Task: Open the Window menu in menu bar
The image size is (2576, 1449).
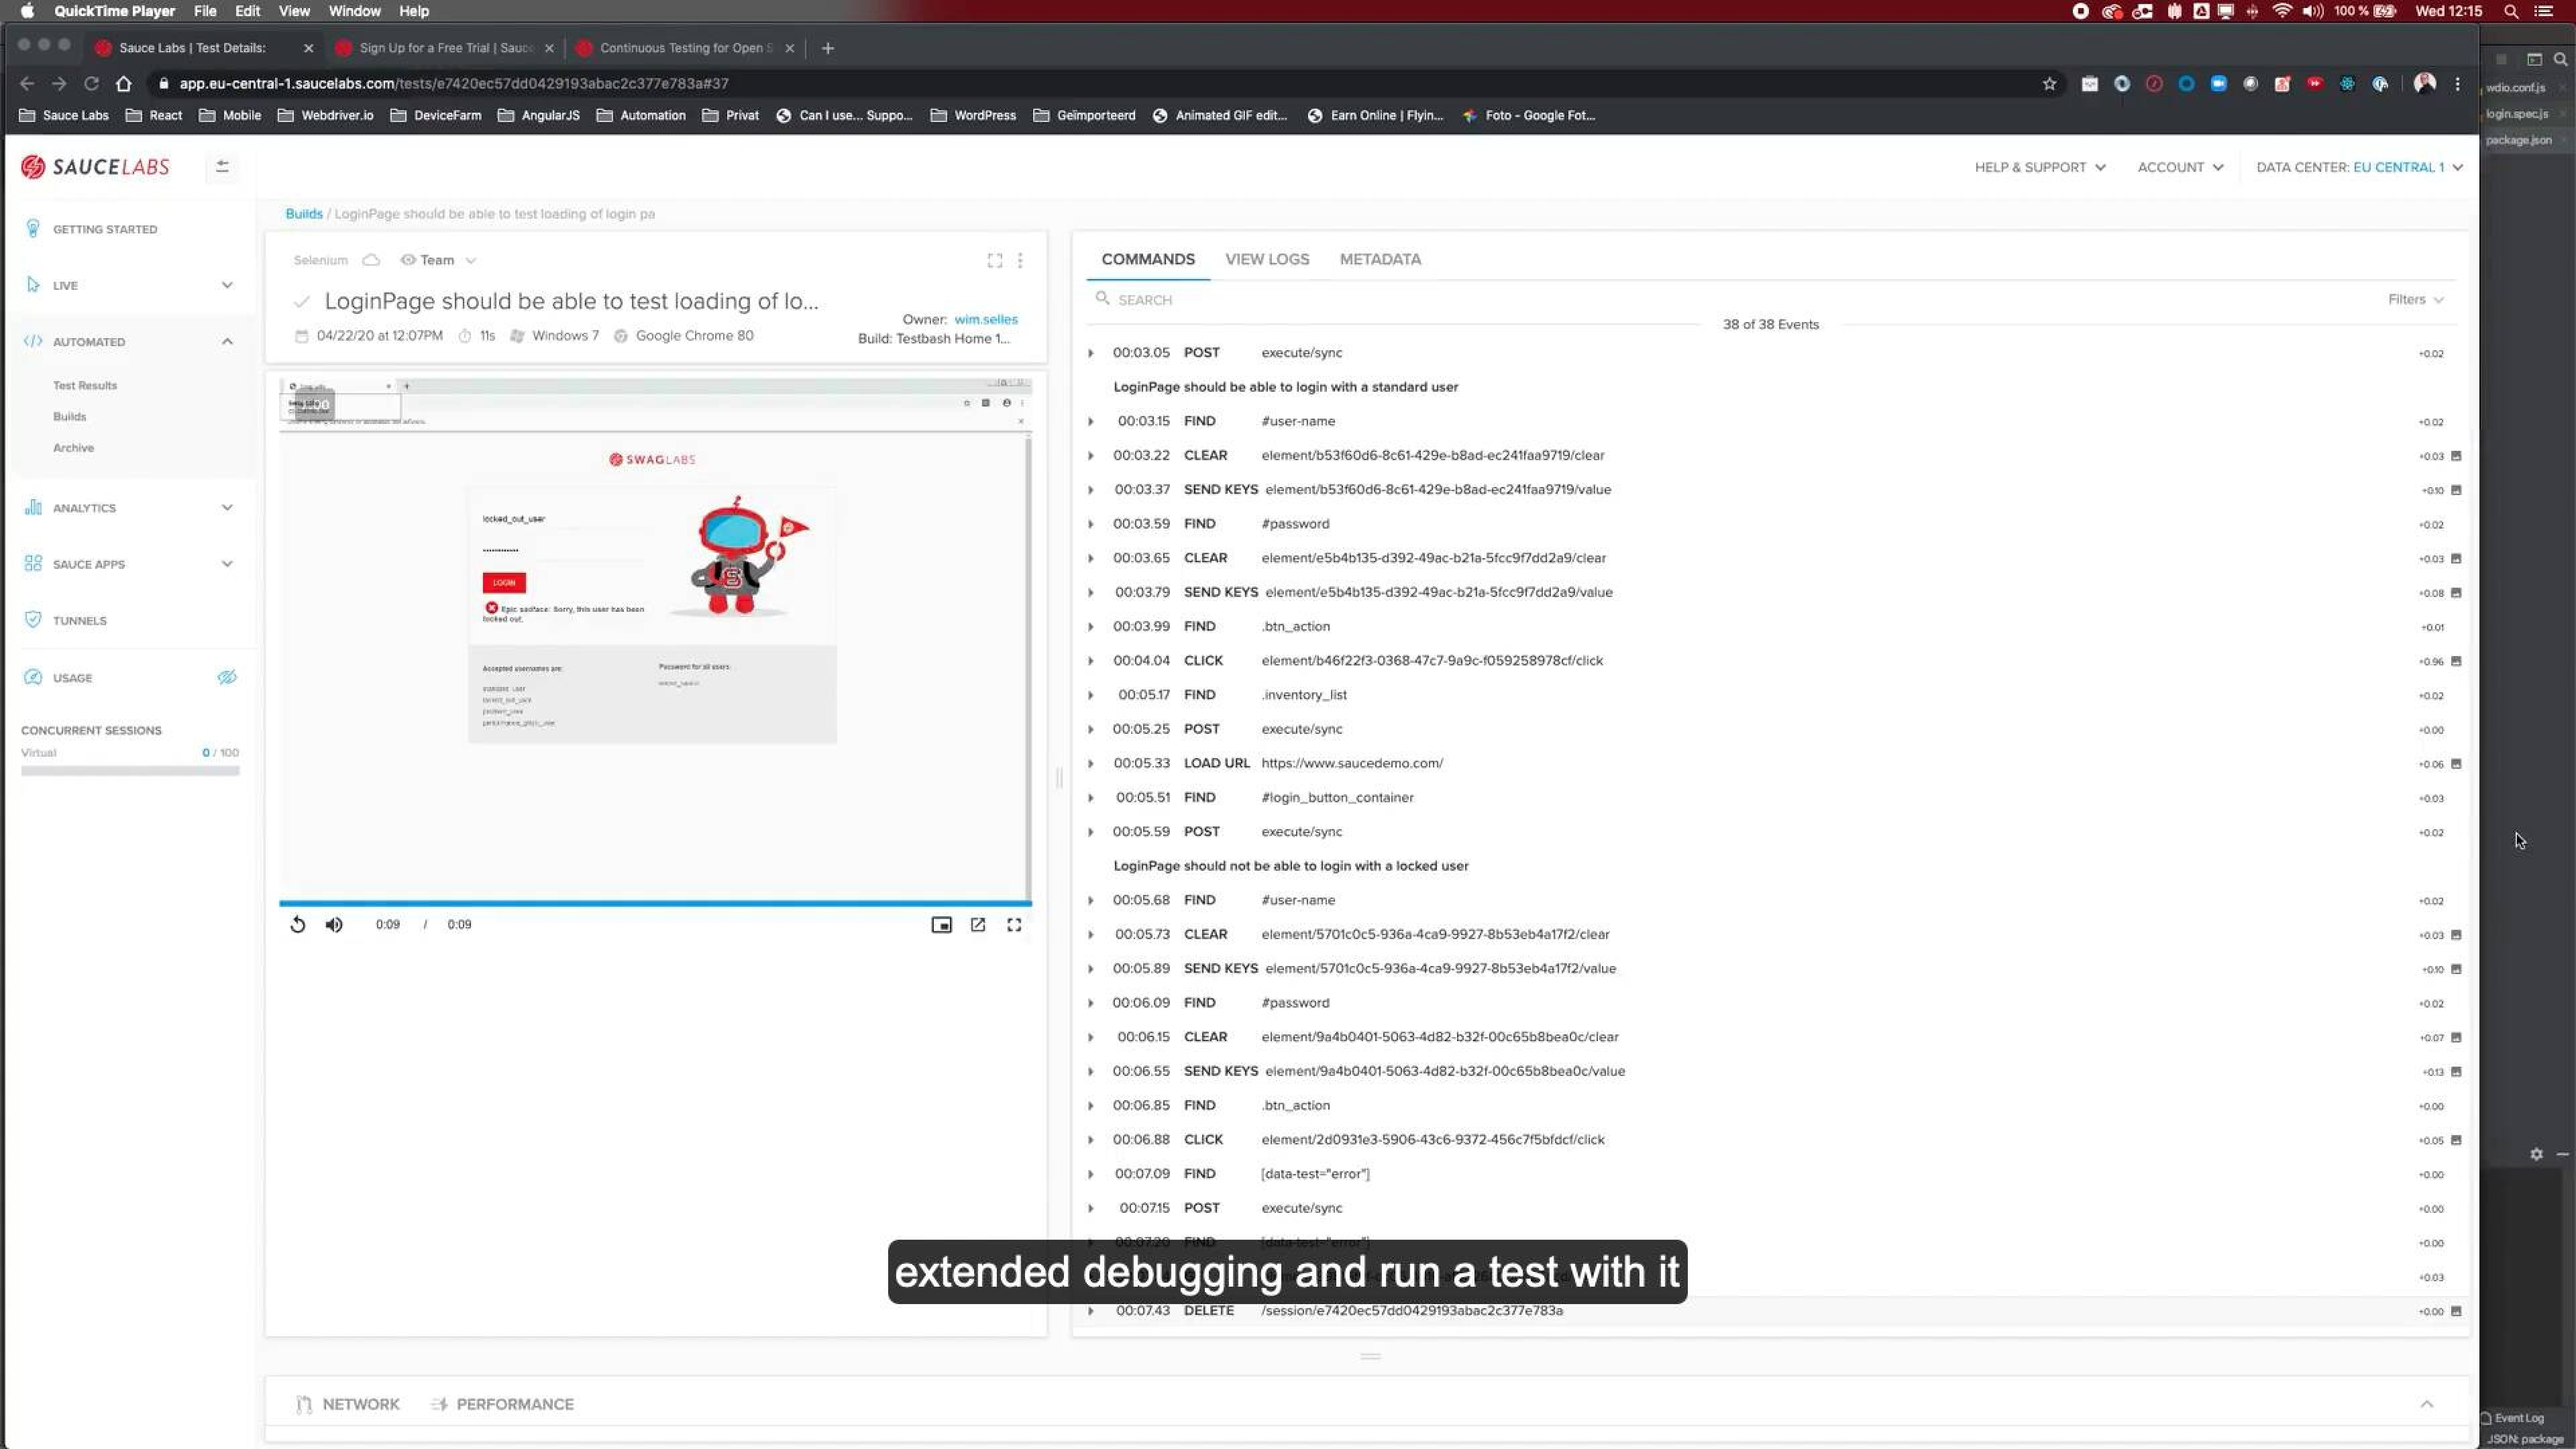Action: 354,11
